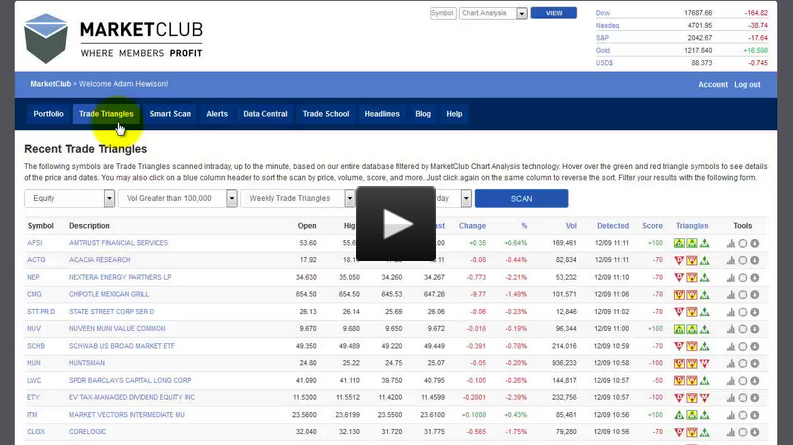This screenshot has height=445, width=793.
Task: Open the Nasdaq index link
Action: (607, 25)
